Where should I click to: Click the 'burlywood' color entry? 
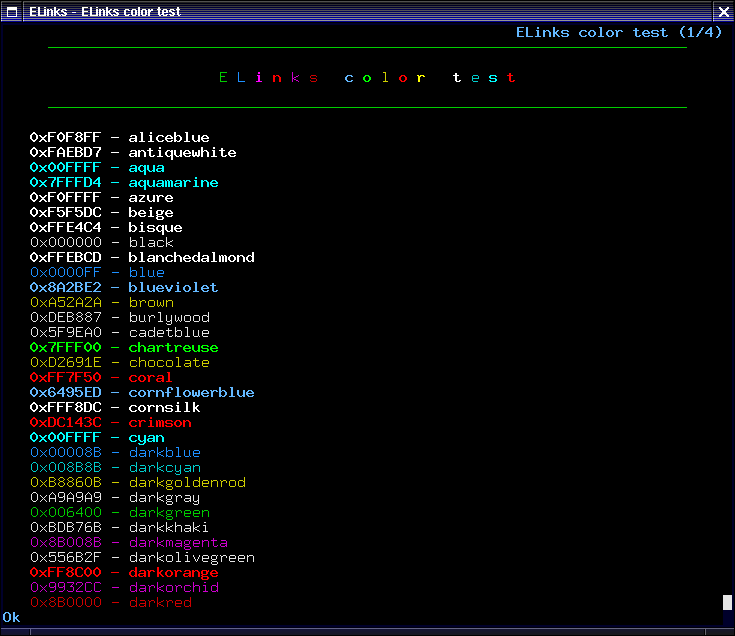point(120,317)
